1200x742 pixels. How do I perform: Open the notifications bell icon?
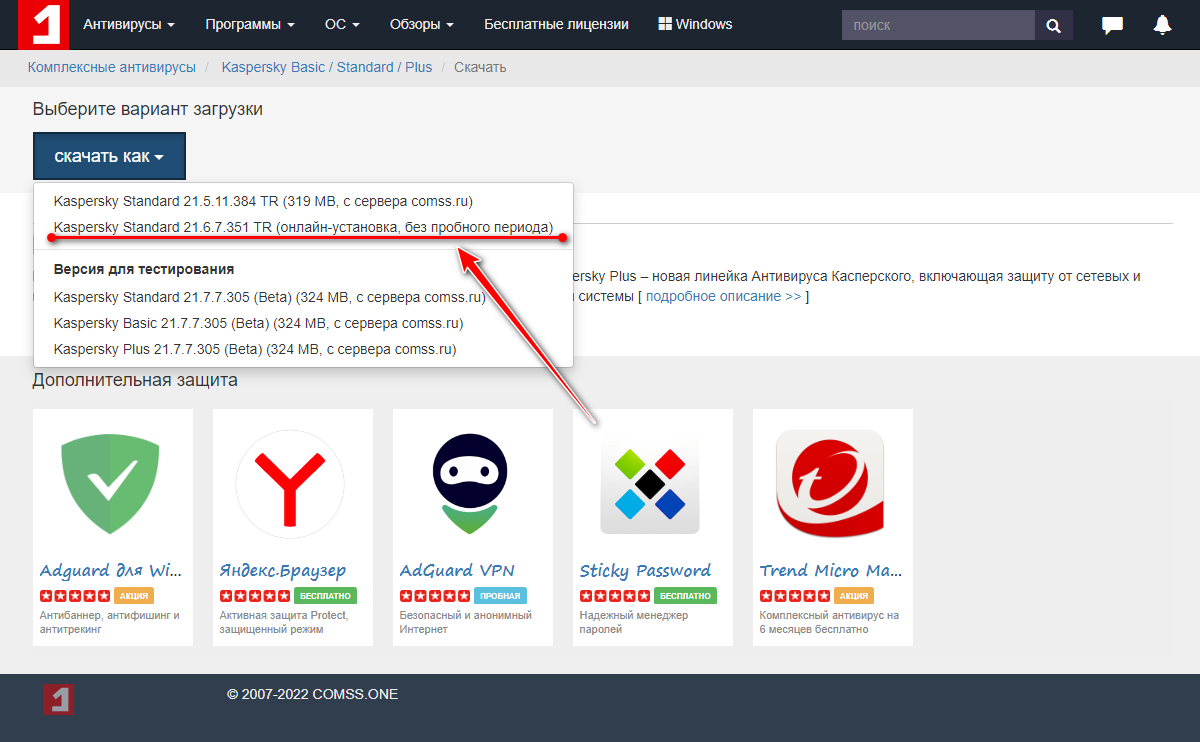(1162, 25)
